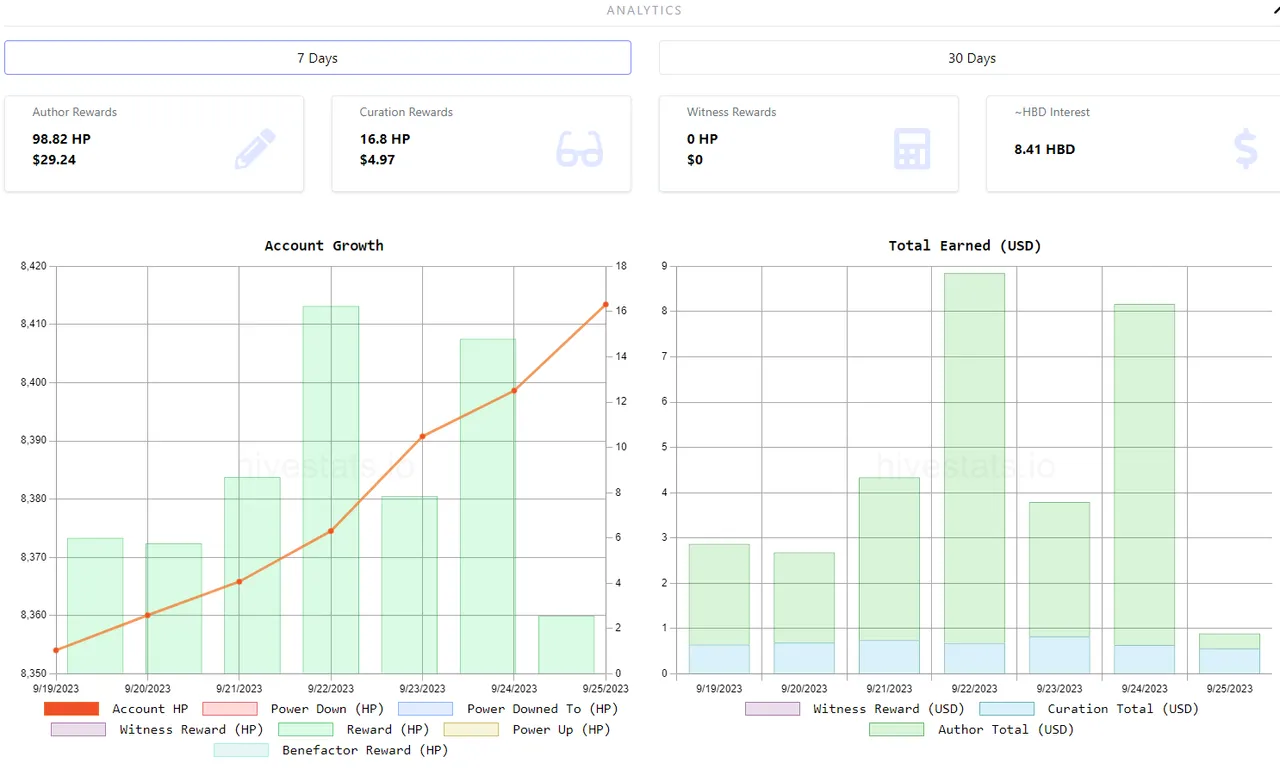Screen dimensions: 1280x768
Task: Click the 9/22/2023 reward bar in Account Growth
Action: pyautogui.click(x=331, y=490)
